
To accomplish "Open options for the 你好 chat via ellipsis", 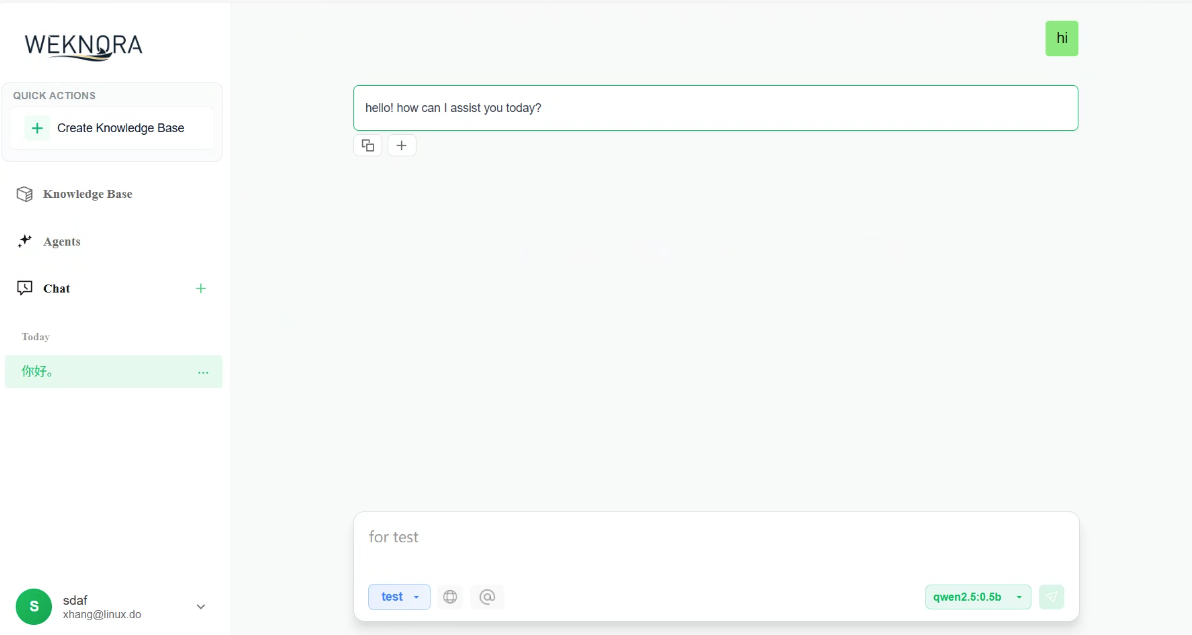I will (x=203, y=371).
